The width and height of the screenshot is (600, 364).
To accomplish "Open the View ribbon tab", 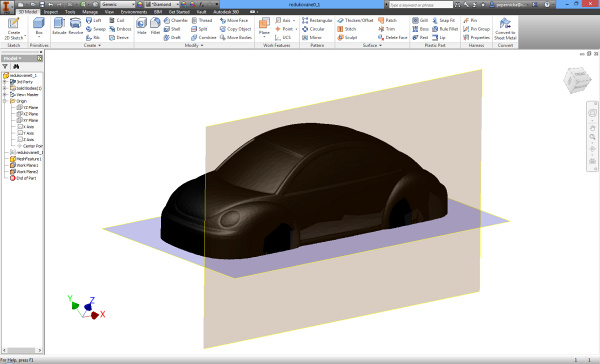I will coord(109,12).
